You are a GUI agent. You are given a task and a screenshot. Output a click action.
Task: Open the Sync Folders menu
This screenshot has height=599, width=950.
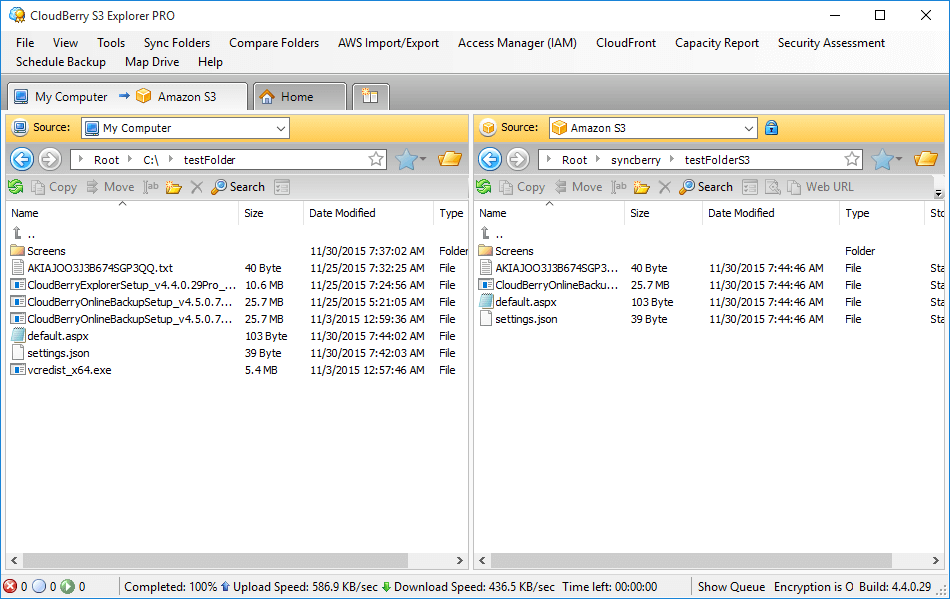[x=176, y=43]
